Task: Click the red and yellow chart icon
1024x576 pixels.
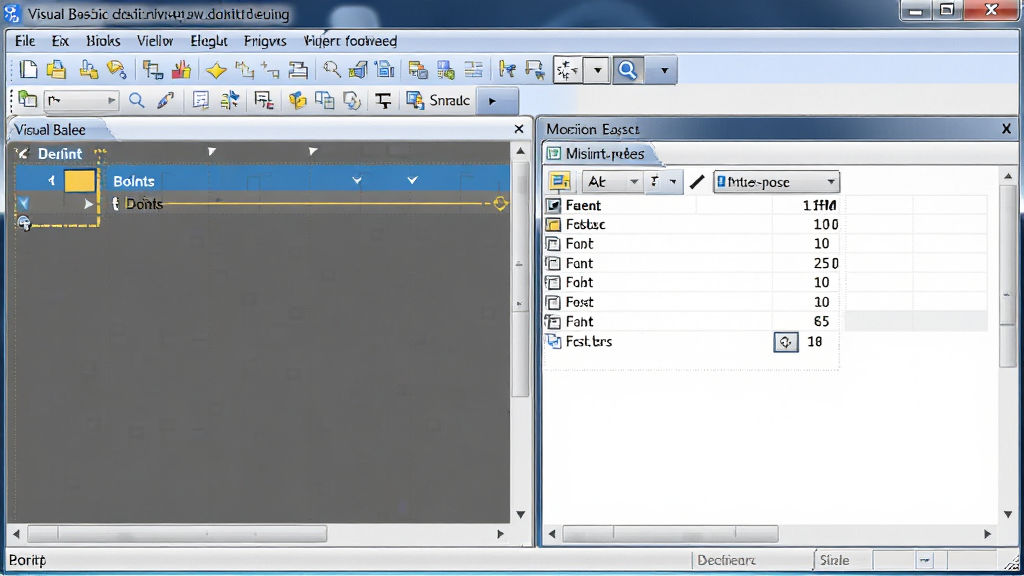Action: [x=182, y=69]
